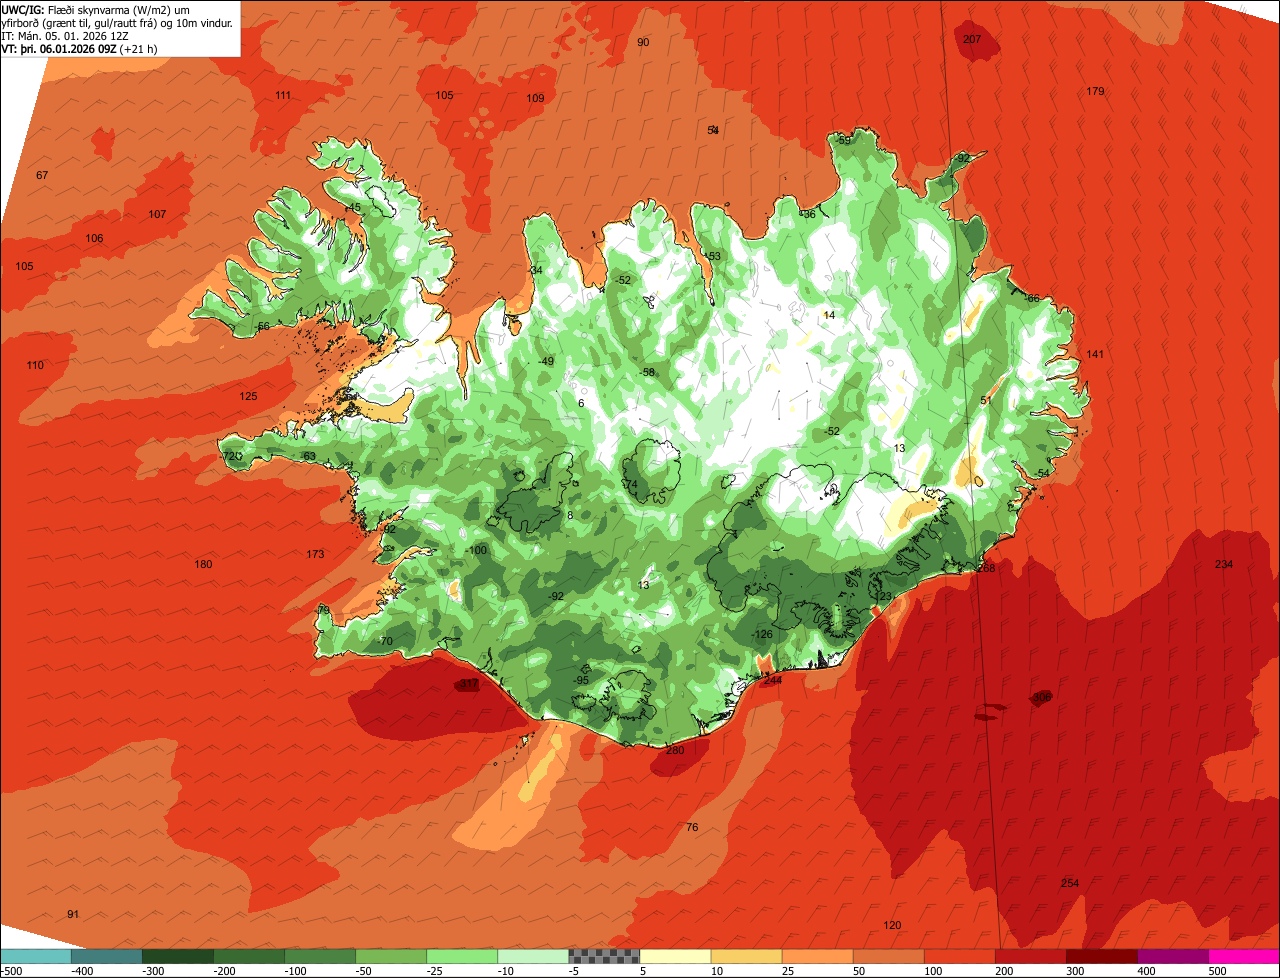Click the value -63 on Snæfellsnes peninsula
Screen dimensions: 1280x978
[308, 456]
